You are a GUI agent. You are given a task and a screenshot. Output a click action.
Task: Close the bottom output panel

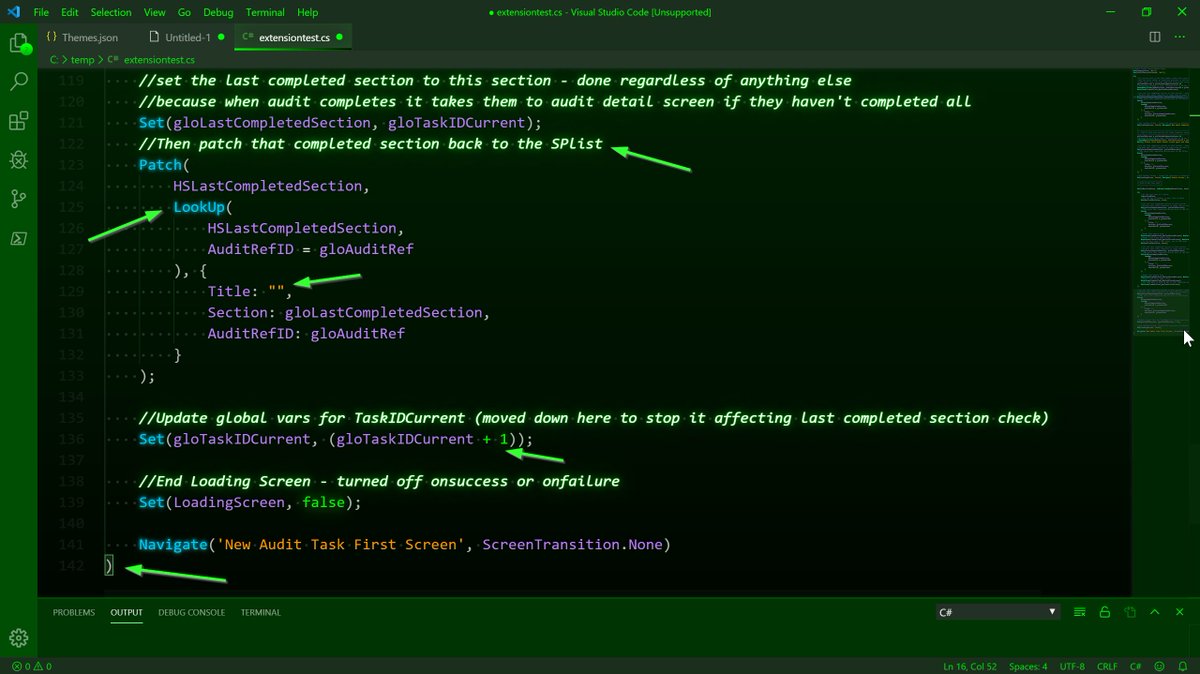(x=1180, y=612)
